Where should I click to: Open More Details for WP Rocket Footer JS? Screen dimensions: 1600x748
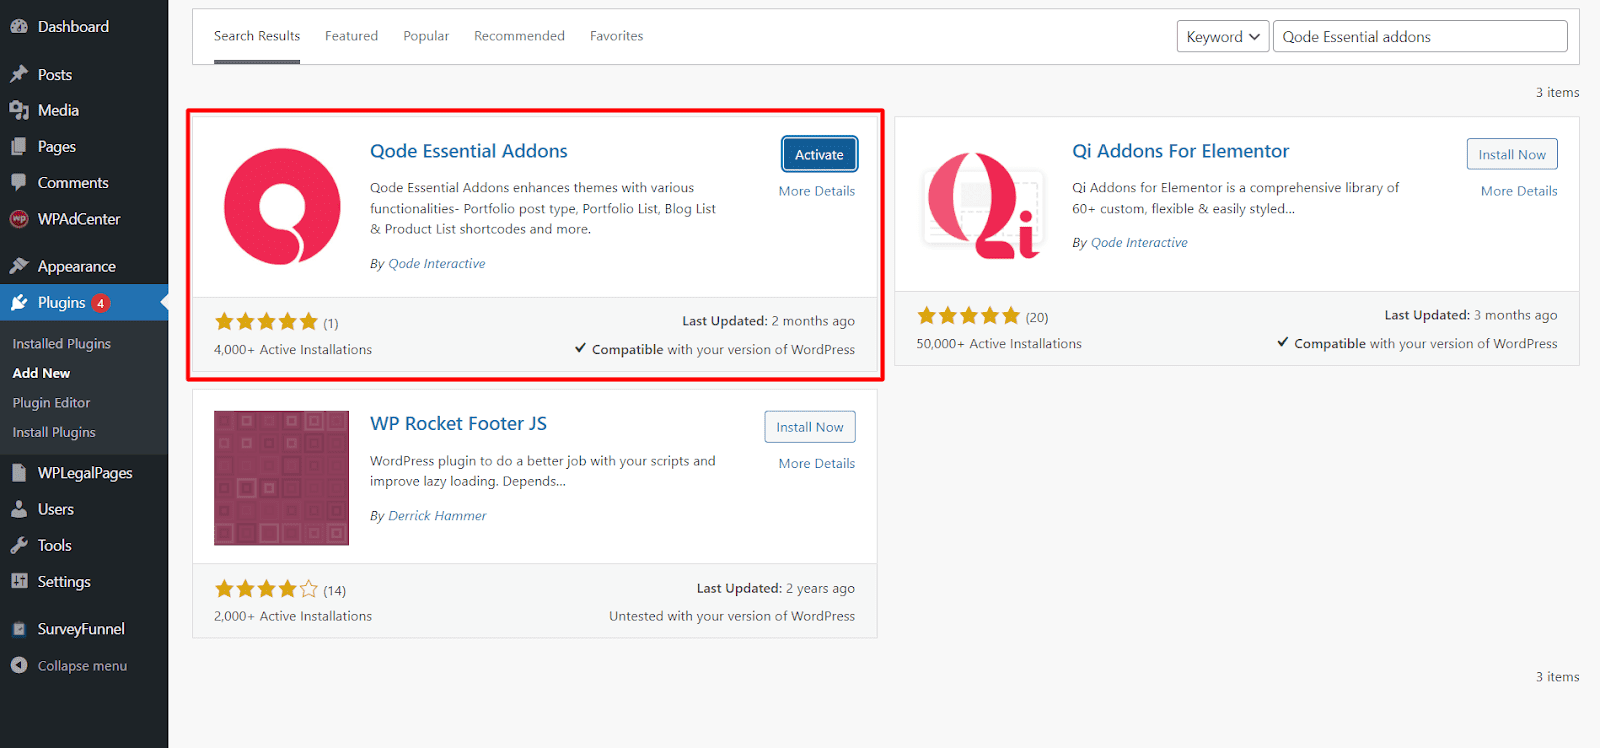[816, 464]
